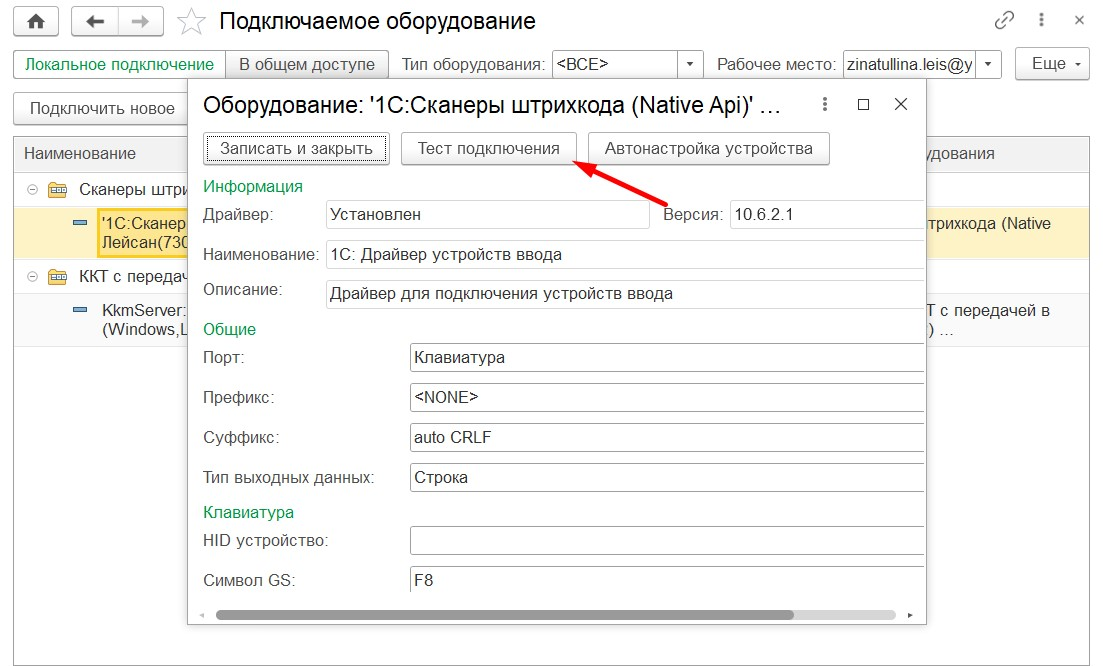Click Тип выходных данных field Строка
This screenshot has height=666, width=1103.
(667, 478)
